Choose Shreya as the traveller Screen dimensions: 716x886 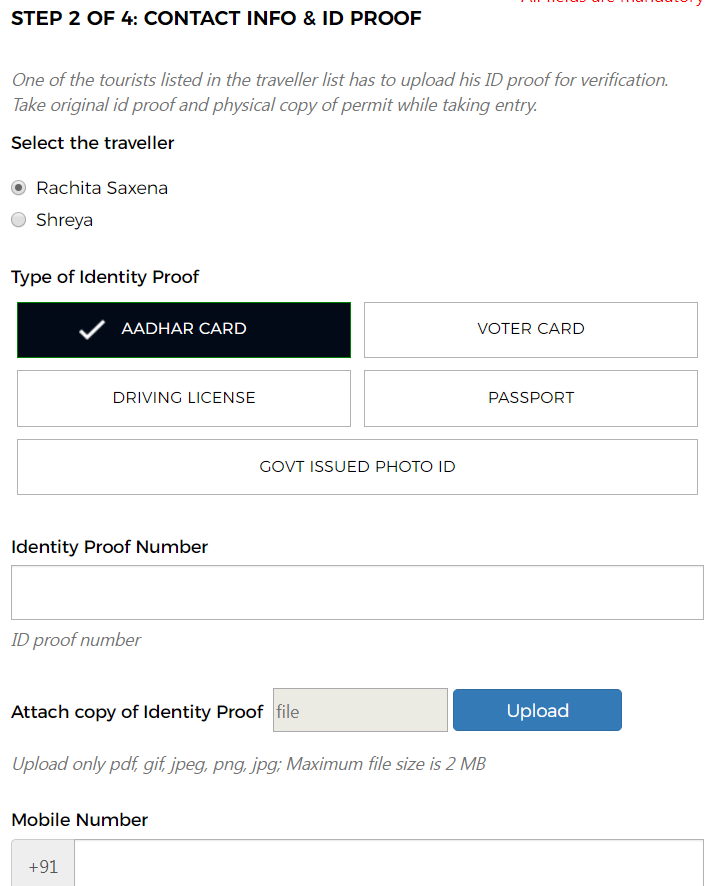18,221
